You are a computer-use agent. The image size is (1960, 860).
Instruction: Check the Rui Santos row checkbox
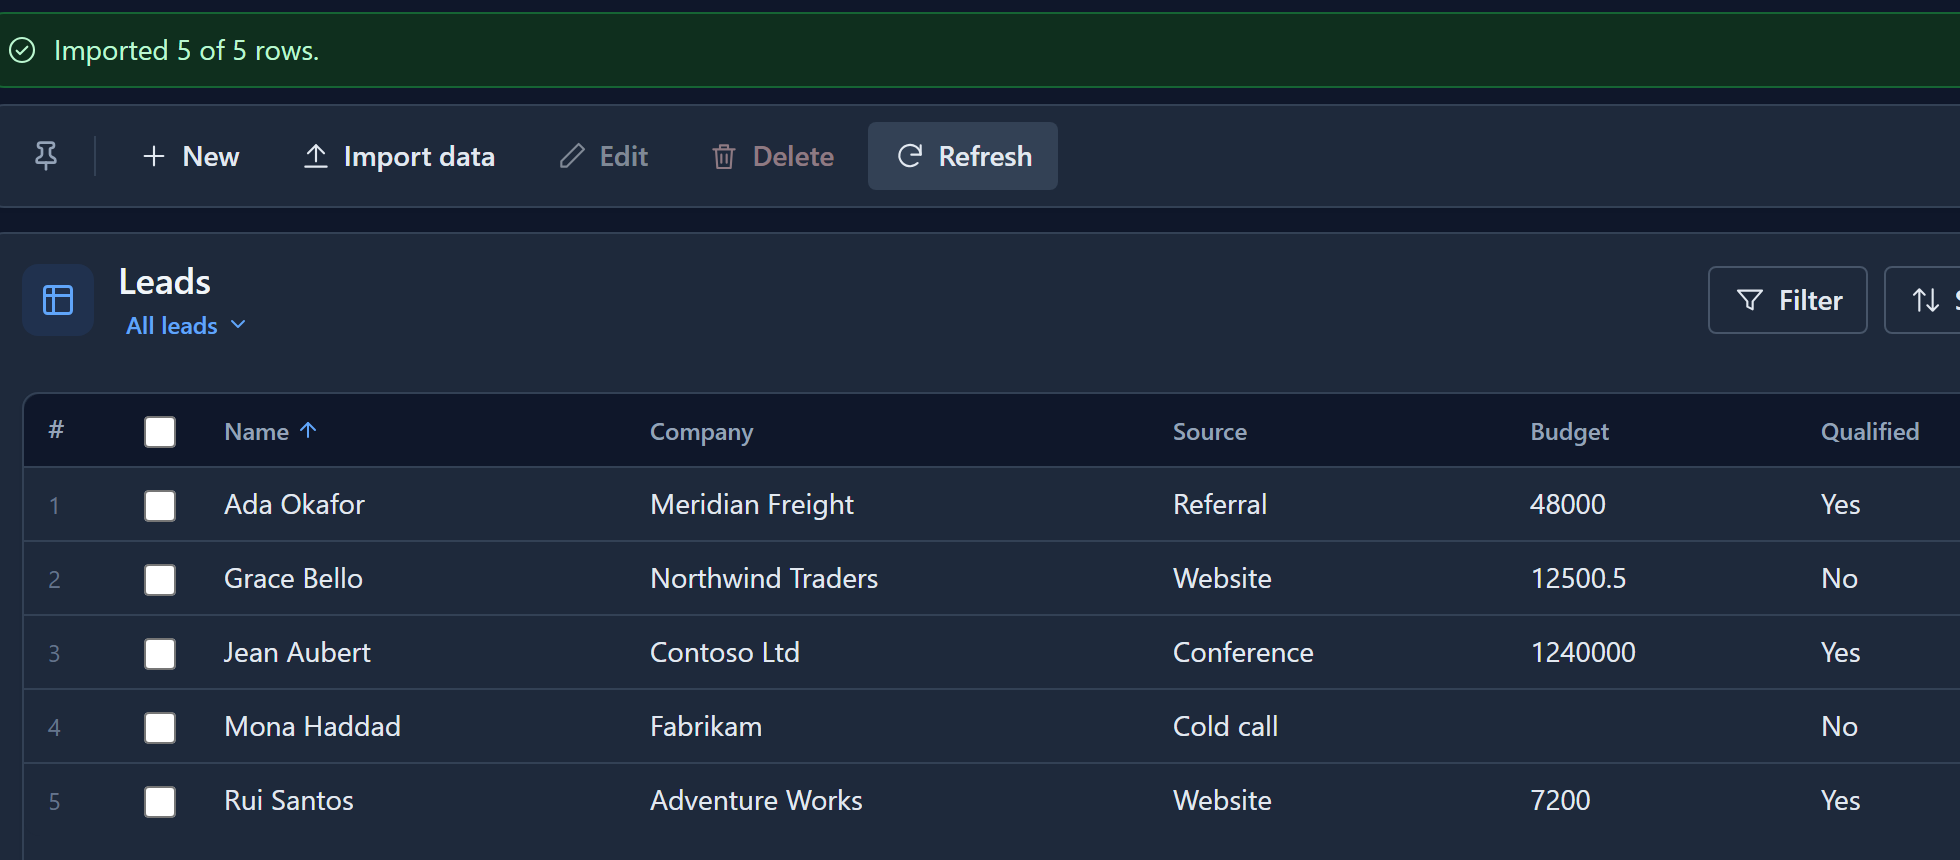(x=160, y=802)
